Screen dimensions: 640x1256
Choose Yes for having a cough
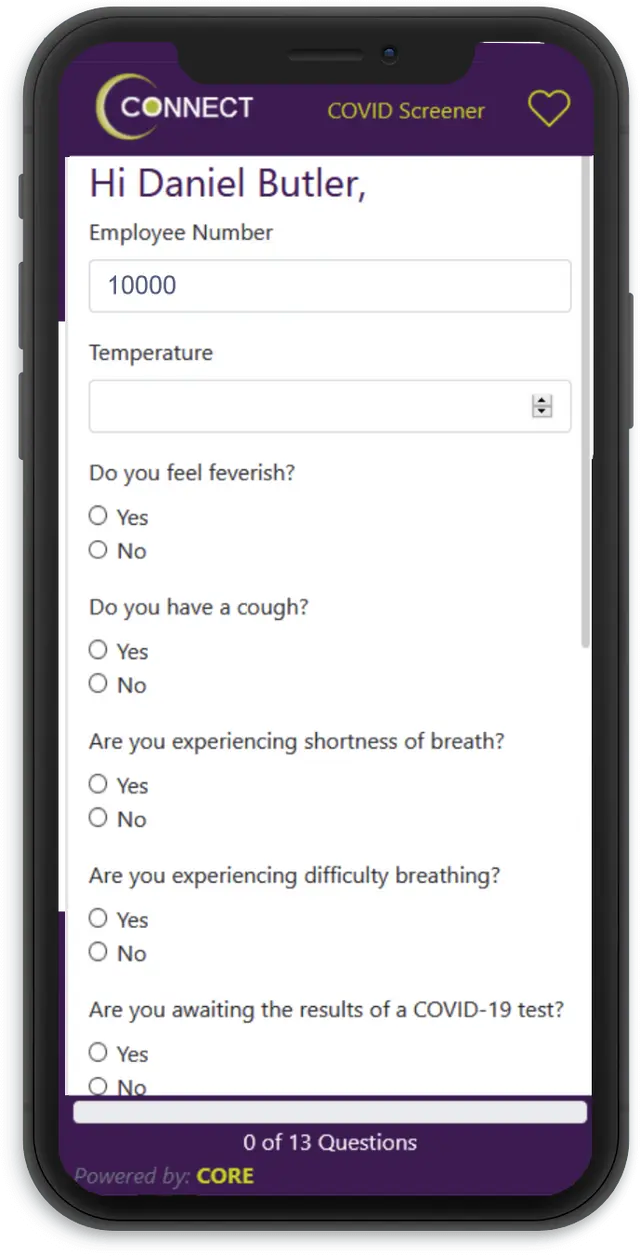[x=98, y=650]
